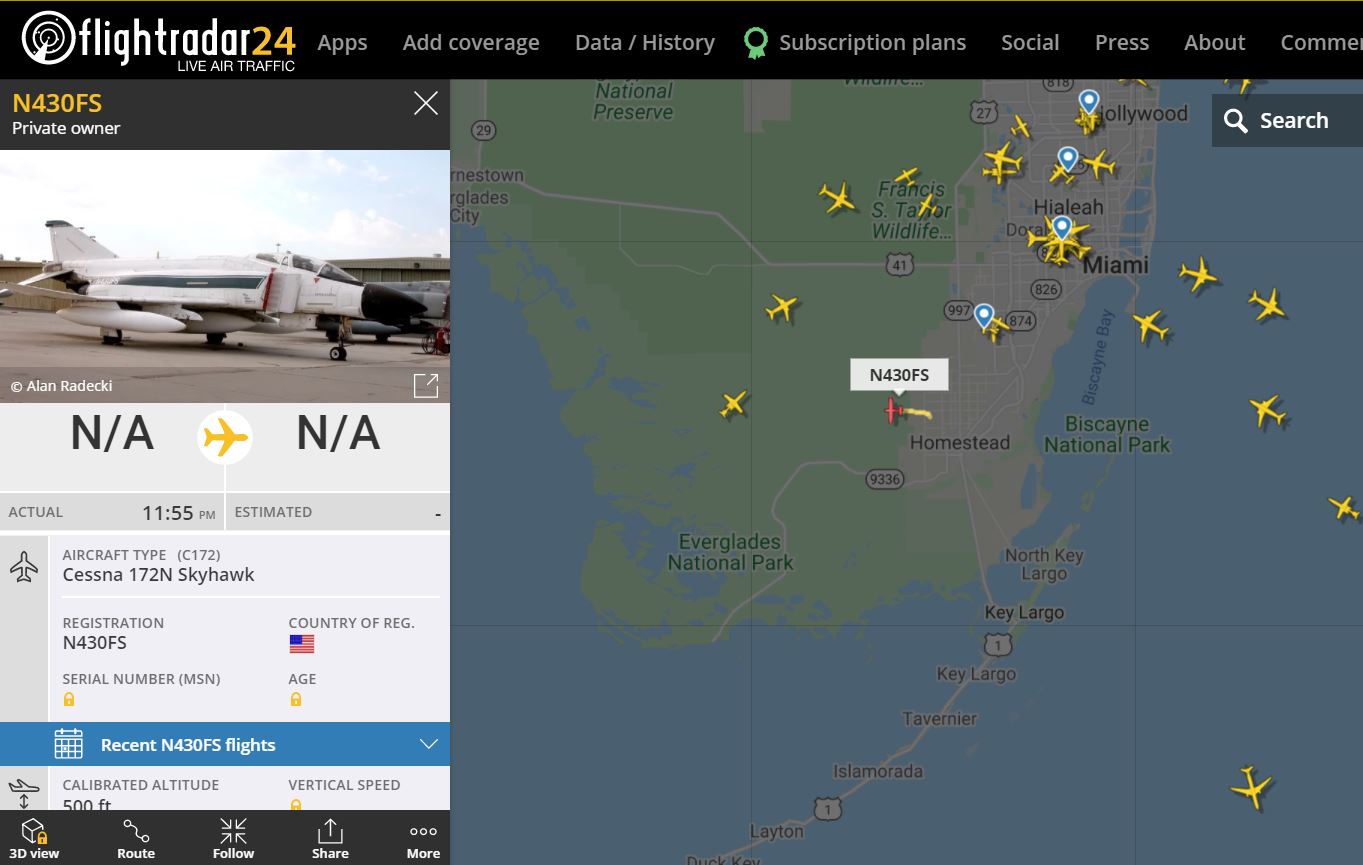
Task: Click the locked Serial Number padlock icon
Action: tap(69, 700)
